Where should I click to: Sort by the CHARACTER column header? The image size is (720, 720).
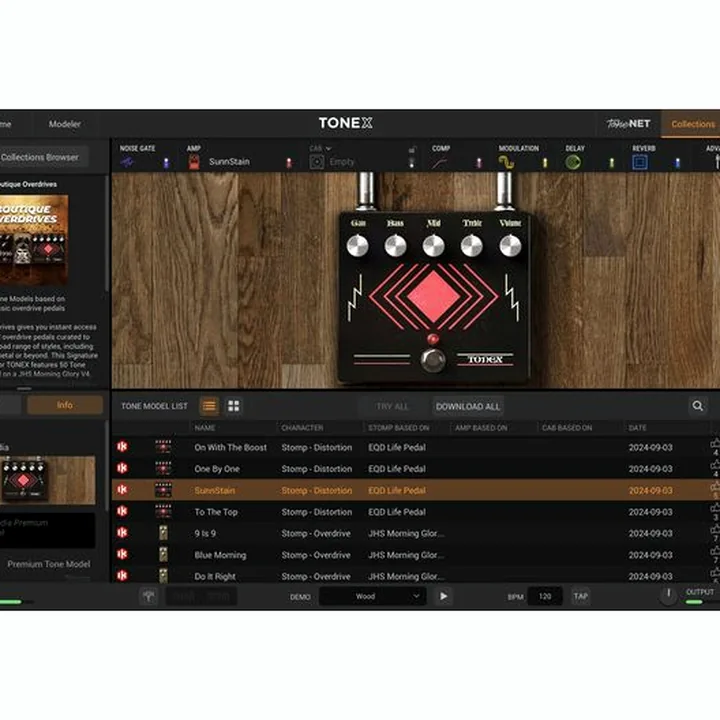tap(302, 428)
